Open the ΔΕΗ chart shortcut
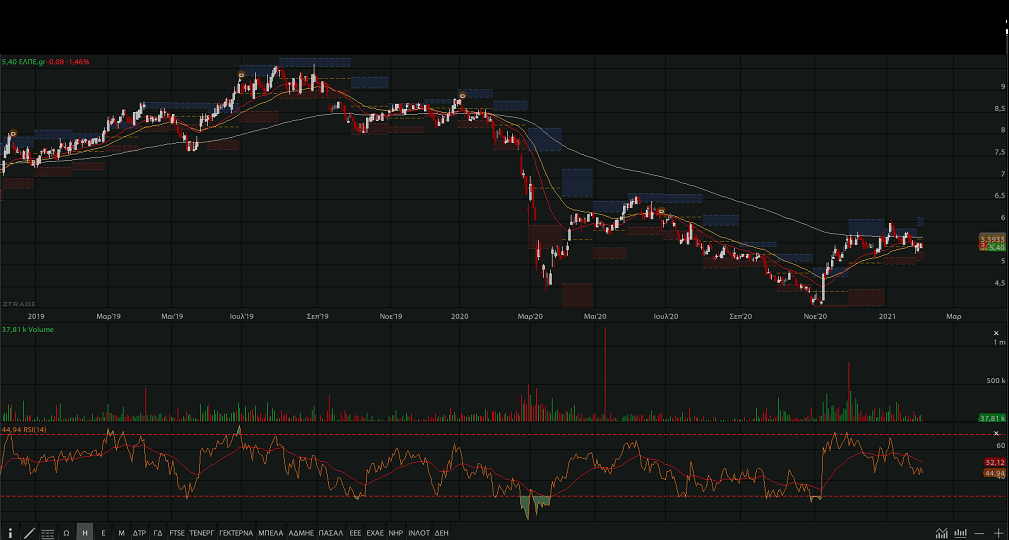The width and height of the screenshot is (1009, 540). [441, 533]
